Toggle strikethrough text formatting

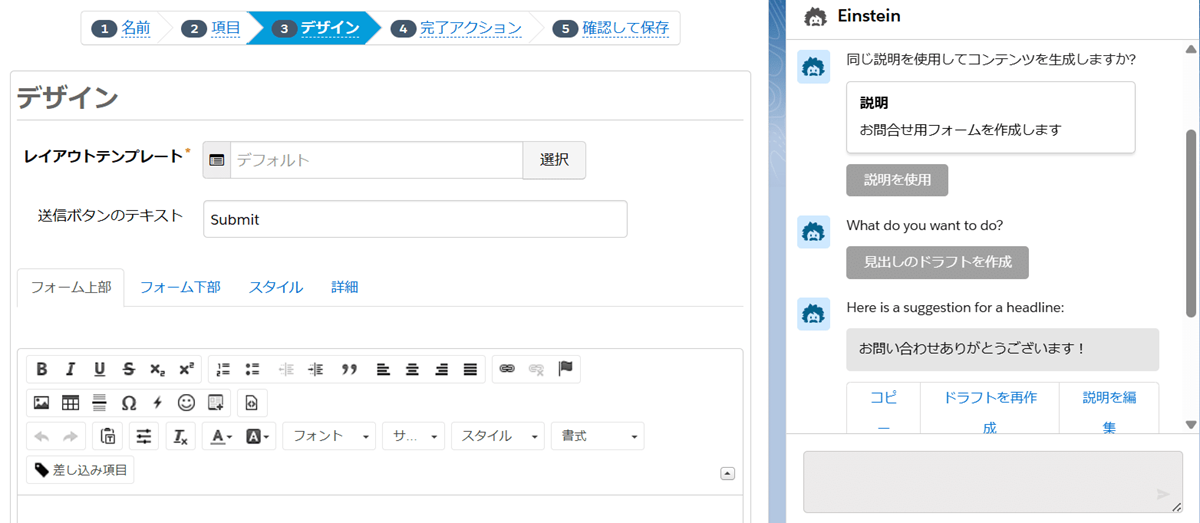pos(128,369)
